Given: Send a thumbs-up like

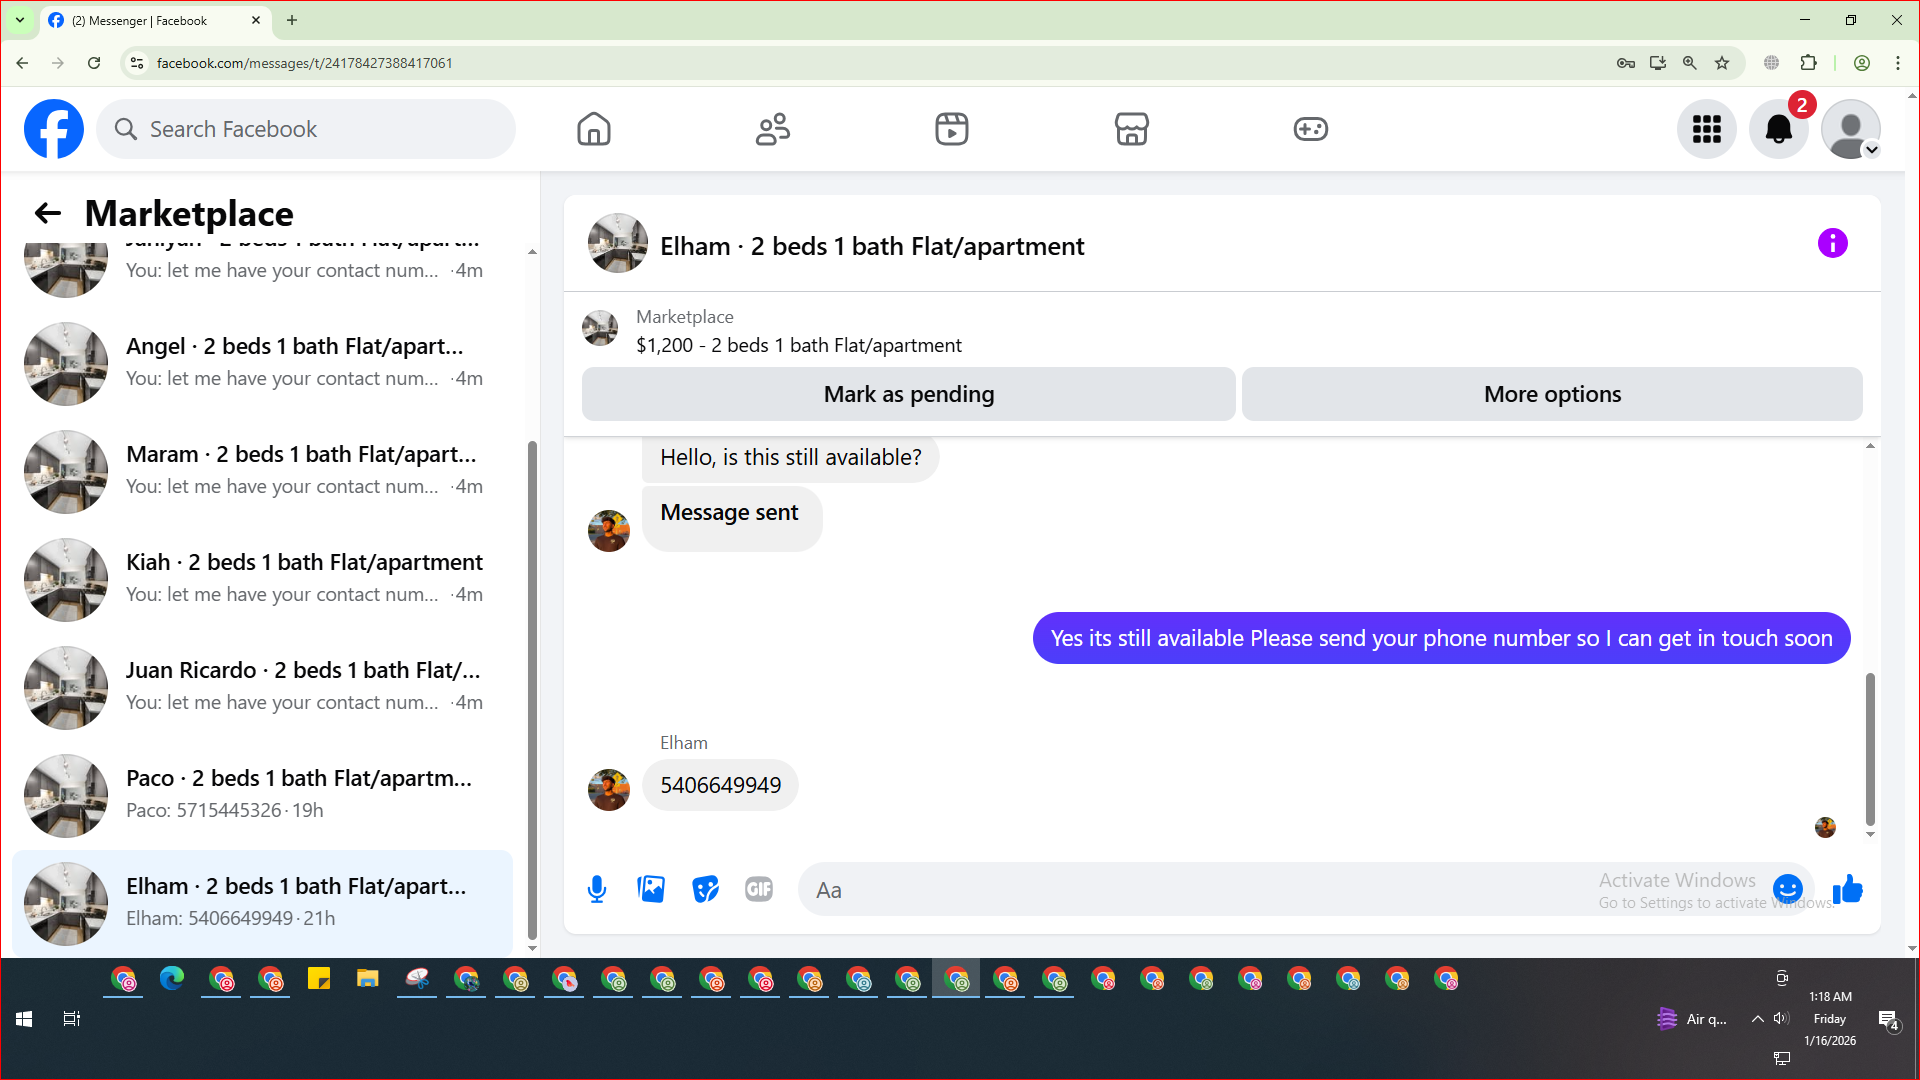Looking at the screenshot, I should coord(1847,889).
